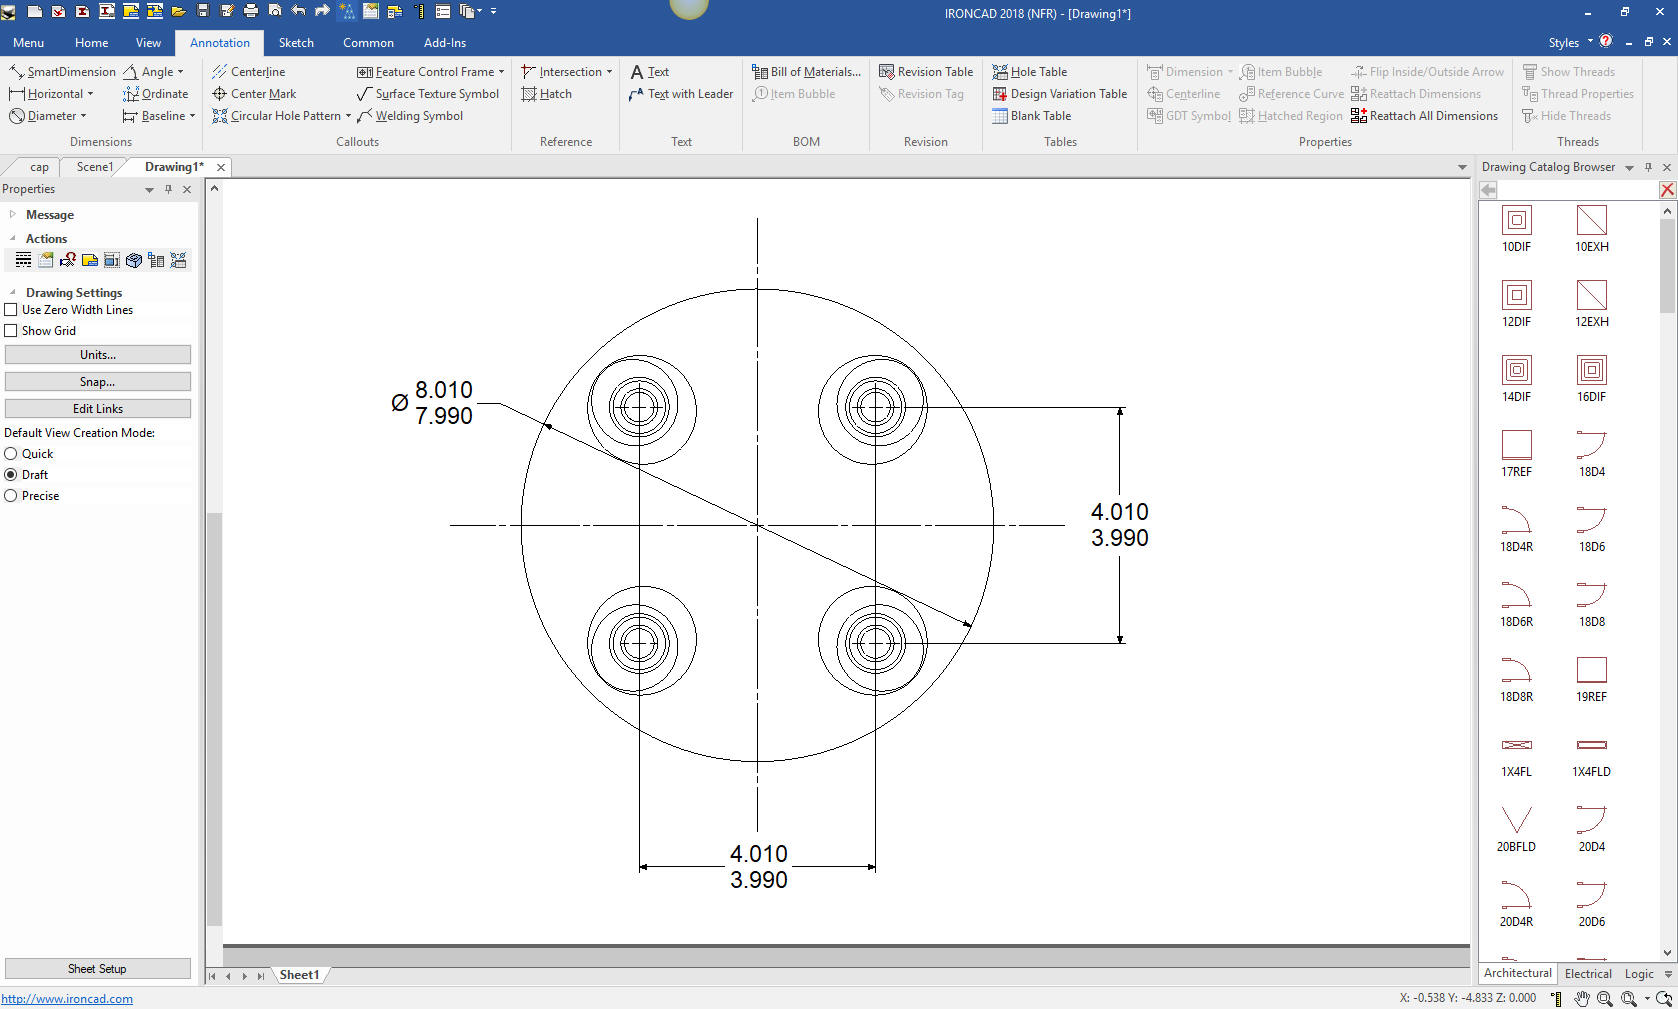
Task: Click the catalog browser vertical scrollbar
Action: 1667,267
